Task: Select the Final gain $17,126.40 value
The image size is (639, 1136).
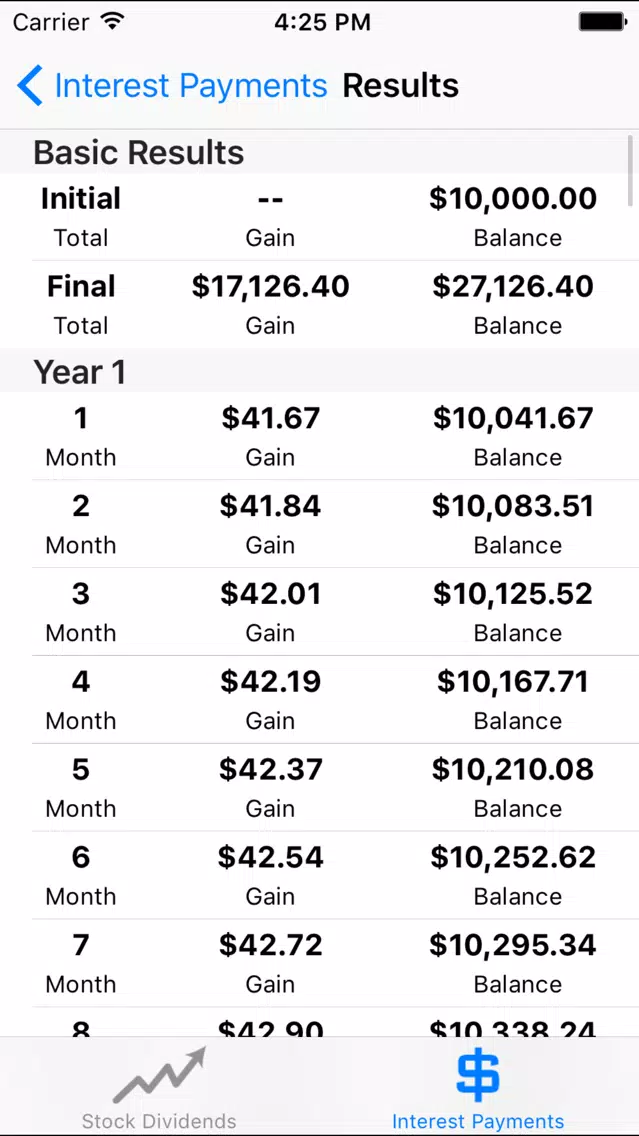Action: (270, 286)
